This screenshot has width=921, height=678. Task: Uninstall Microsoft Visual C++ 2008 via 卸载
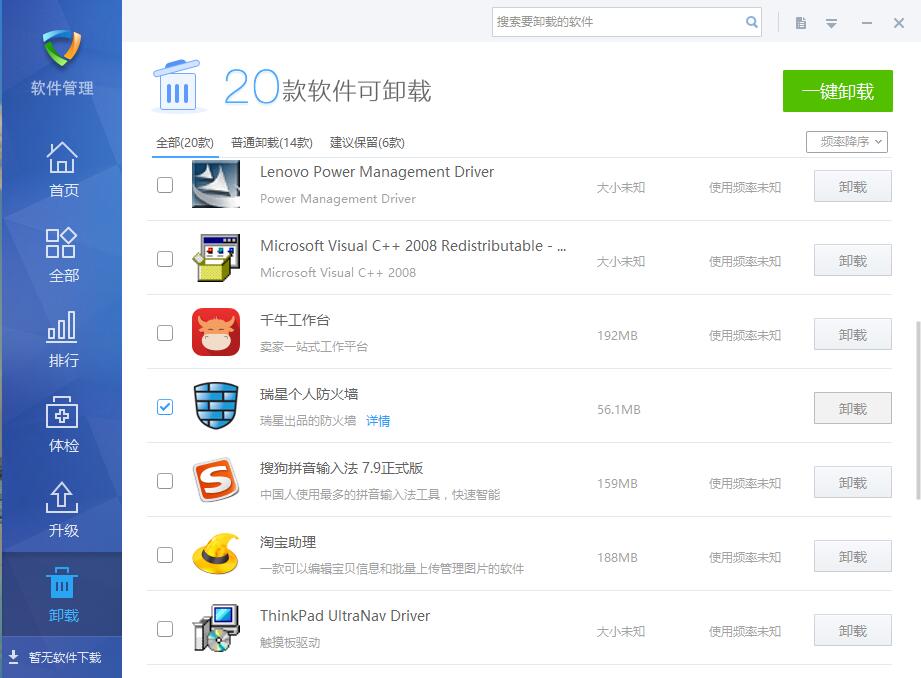(852, 260)
